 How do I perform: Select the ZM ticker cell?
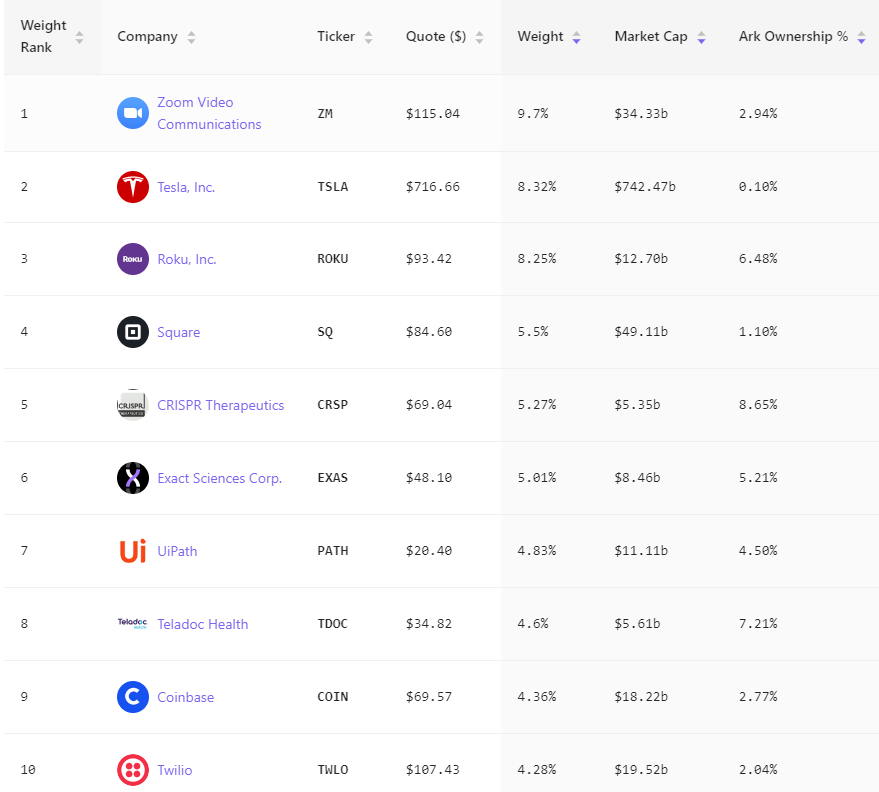(325, 114)
